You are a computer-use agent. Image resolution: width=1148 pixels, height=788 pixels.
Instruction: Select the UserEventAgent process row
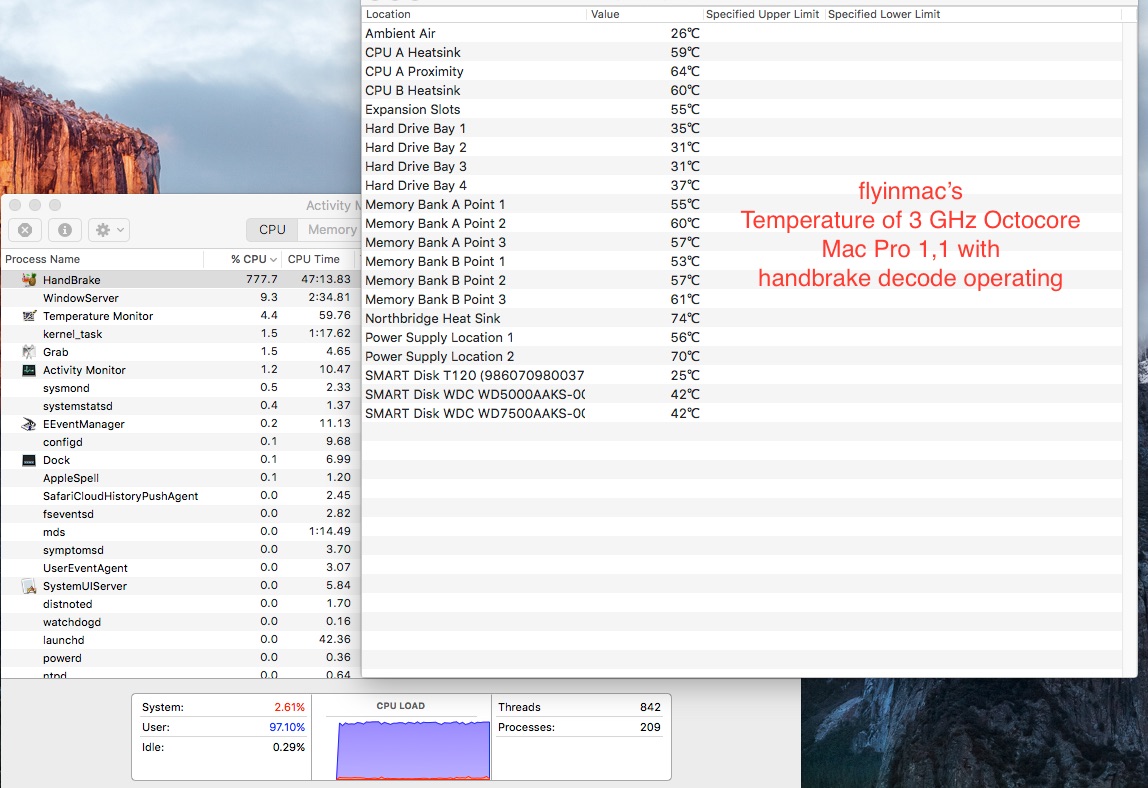179,568
